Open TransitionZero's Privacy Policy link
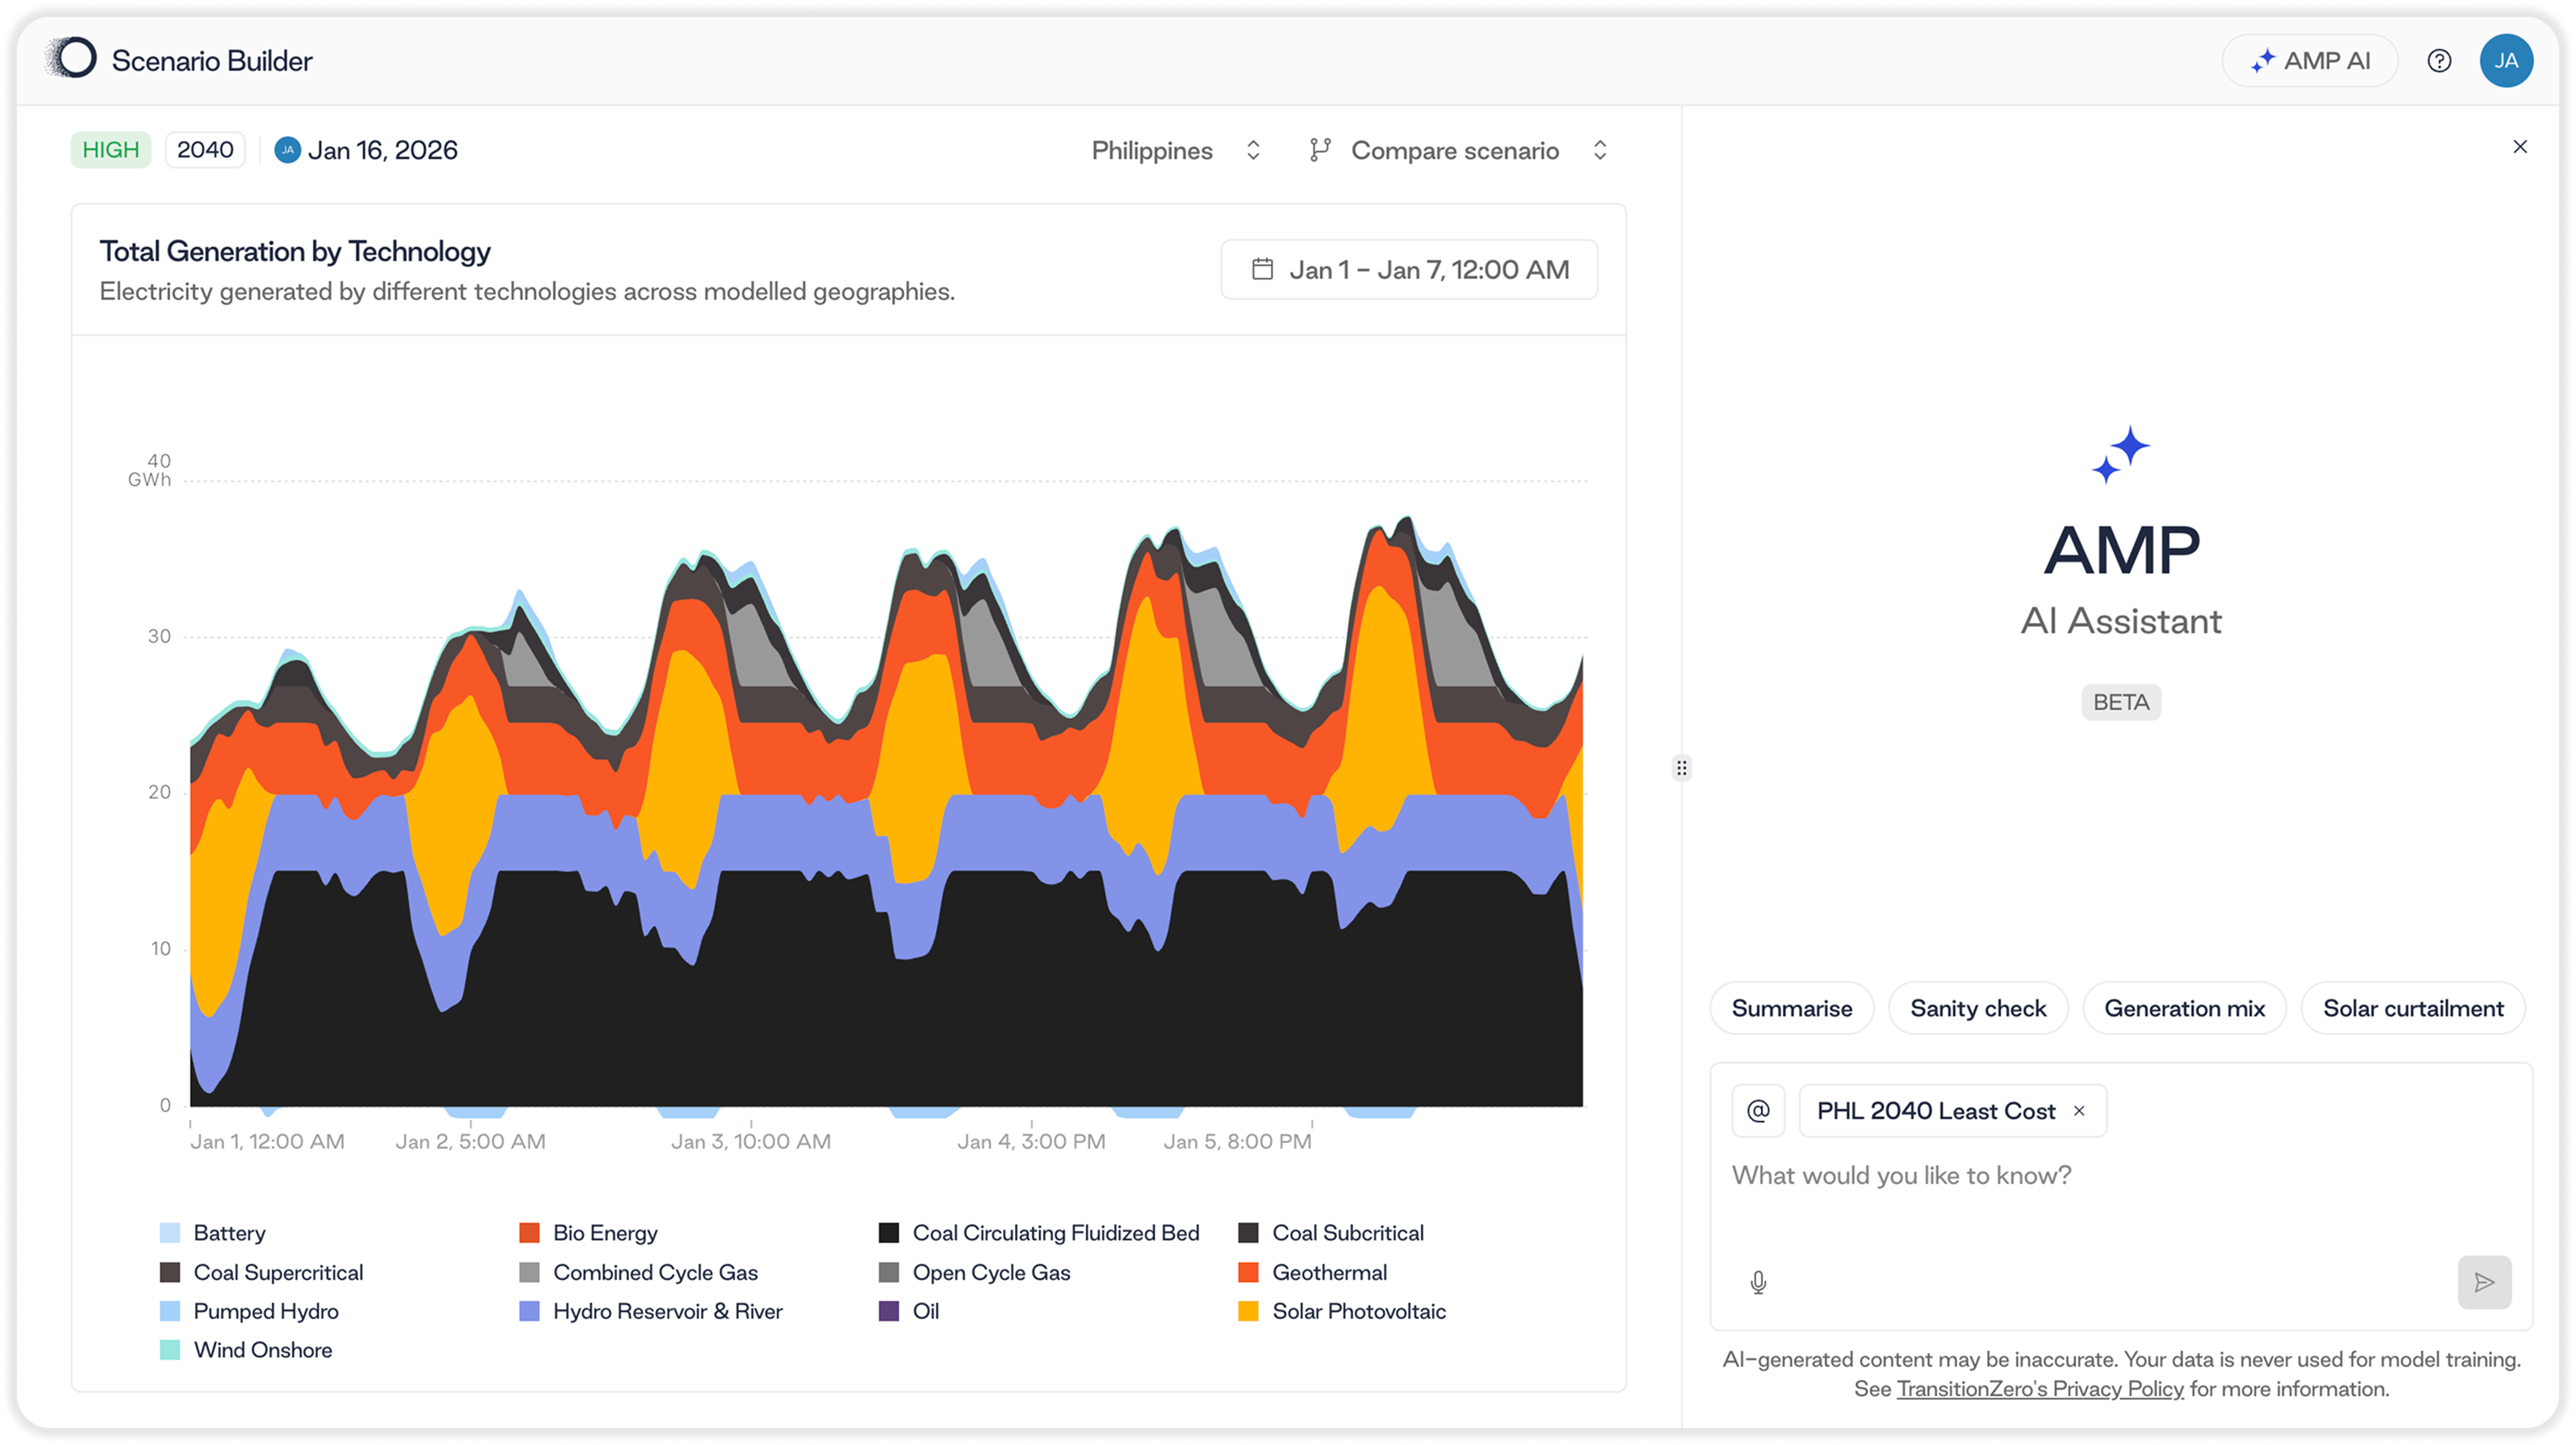The height and width of the screenshot is (1445, 2576). click(x=2039, y=1389)
